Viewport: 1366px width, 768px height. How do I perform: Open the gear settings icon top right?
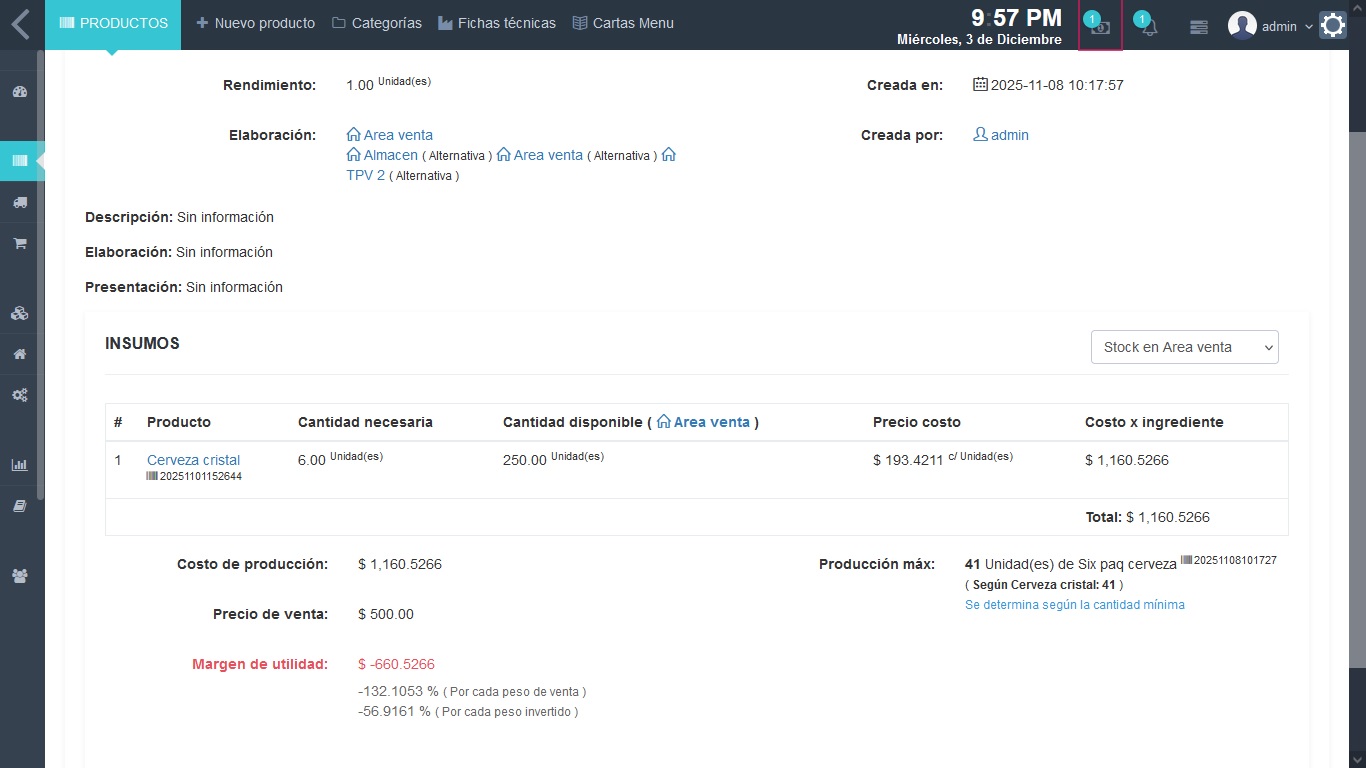(x=1333, y=25)
